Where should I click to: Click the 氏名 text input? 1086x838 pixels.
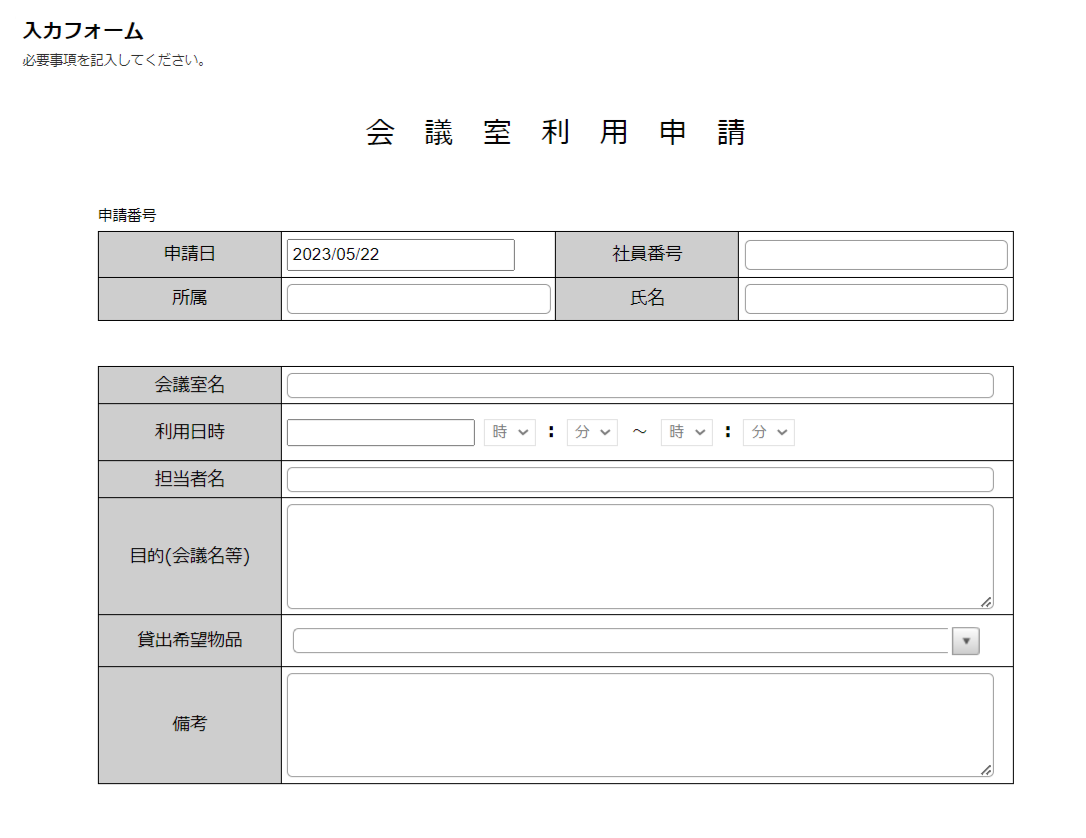(875, 299)
